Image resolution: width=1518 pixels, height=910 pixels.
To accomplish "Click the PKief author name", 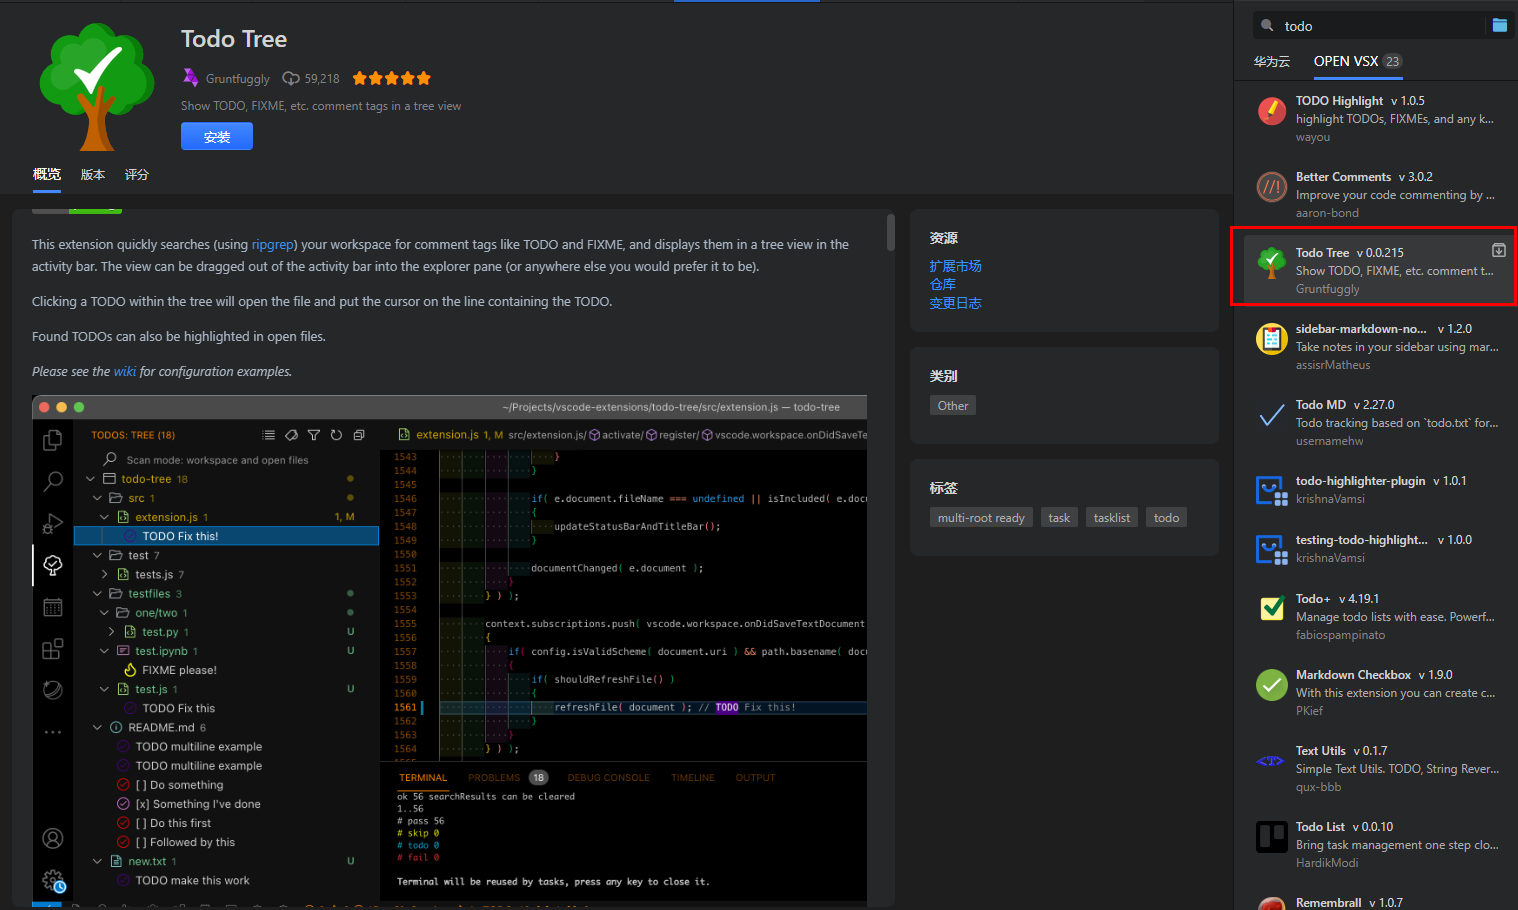I will [x=1309, y=711].
